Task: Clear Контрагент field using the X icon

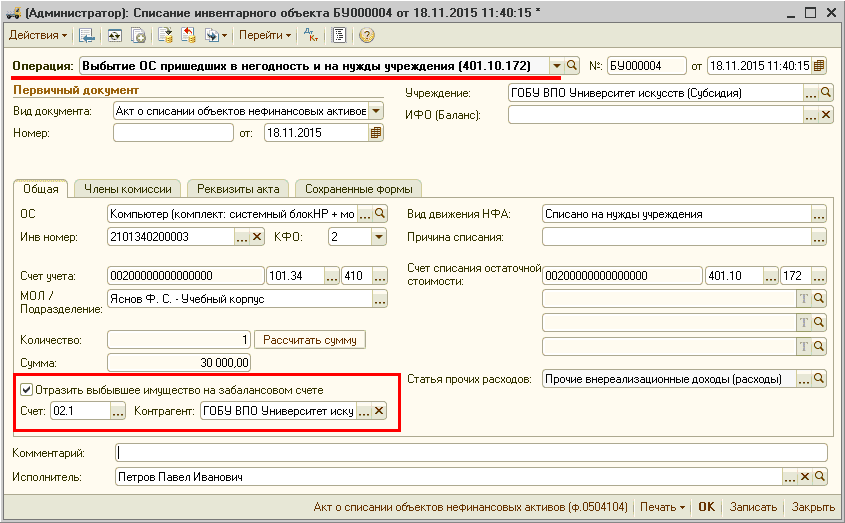Action: [x=379, y=411]
